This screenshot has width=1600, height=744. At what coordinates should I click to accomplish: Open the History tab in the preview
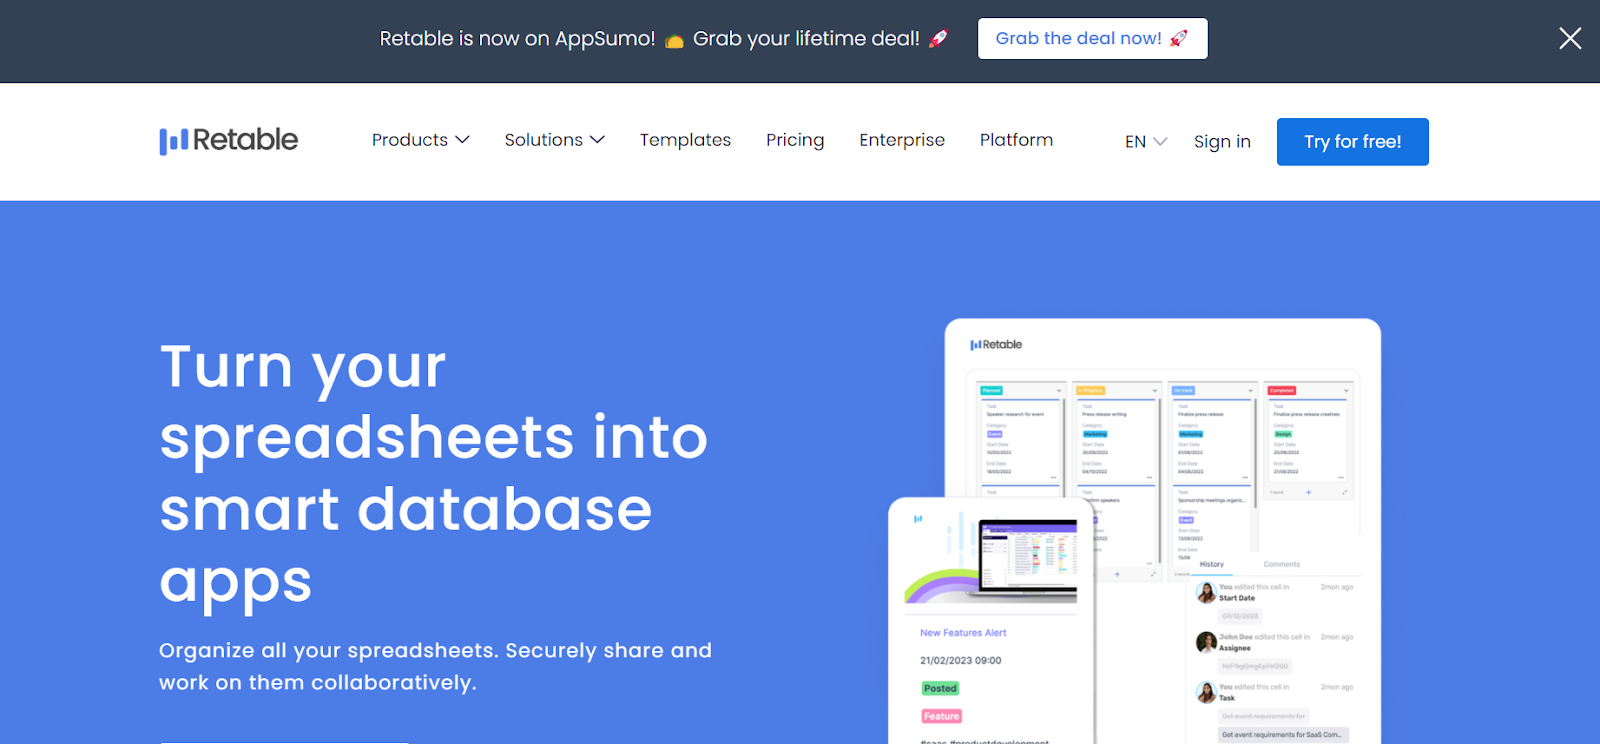click(1211, 564)
